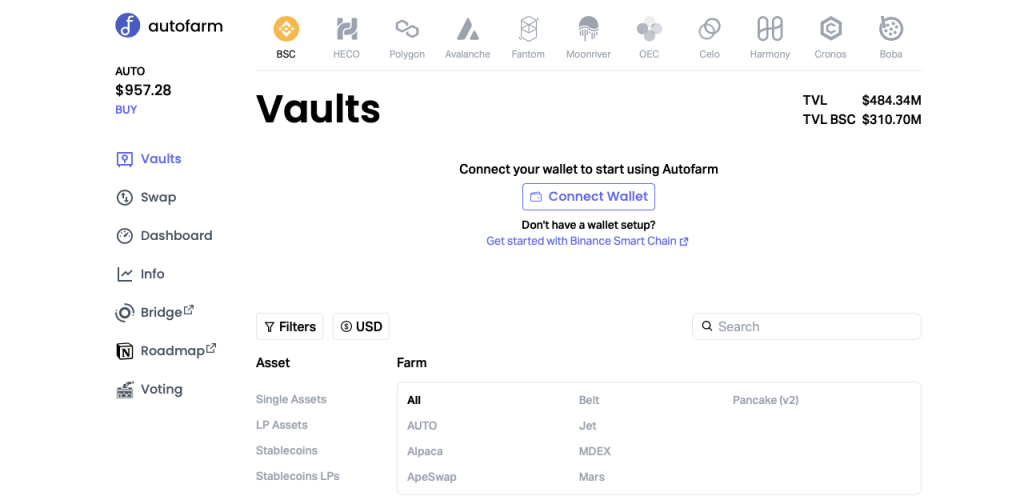Filter assets by Stablecoins
The height and width of the screenshot is (504, 1024).
(287, 451)
